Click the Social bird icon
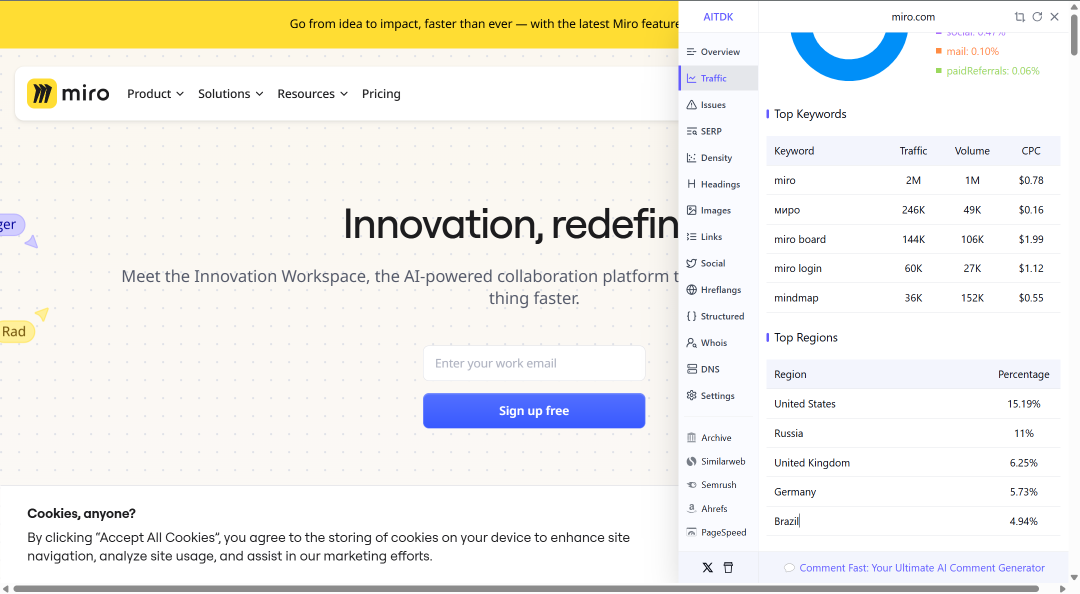 point(692,263)
